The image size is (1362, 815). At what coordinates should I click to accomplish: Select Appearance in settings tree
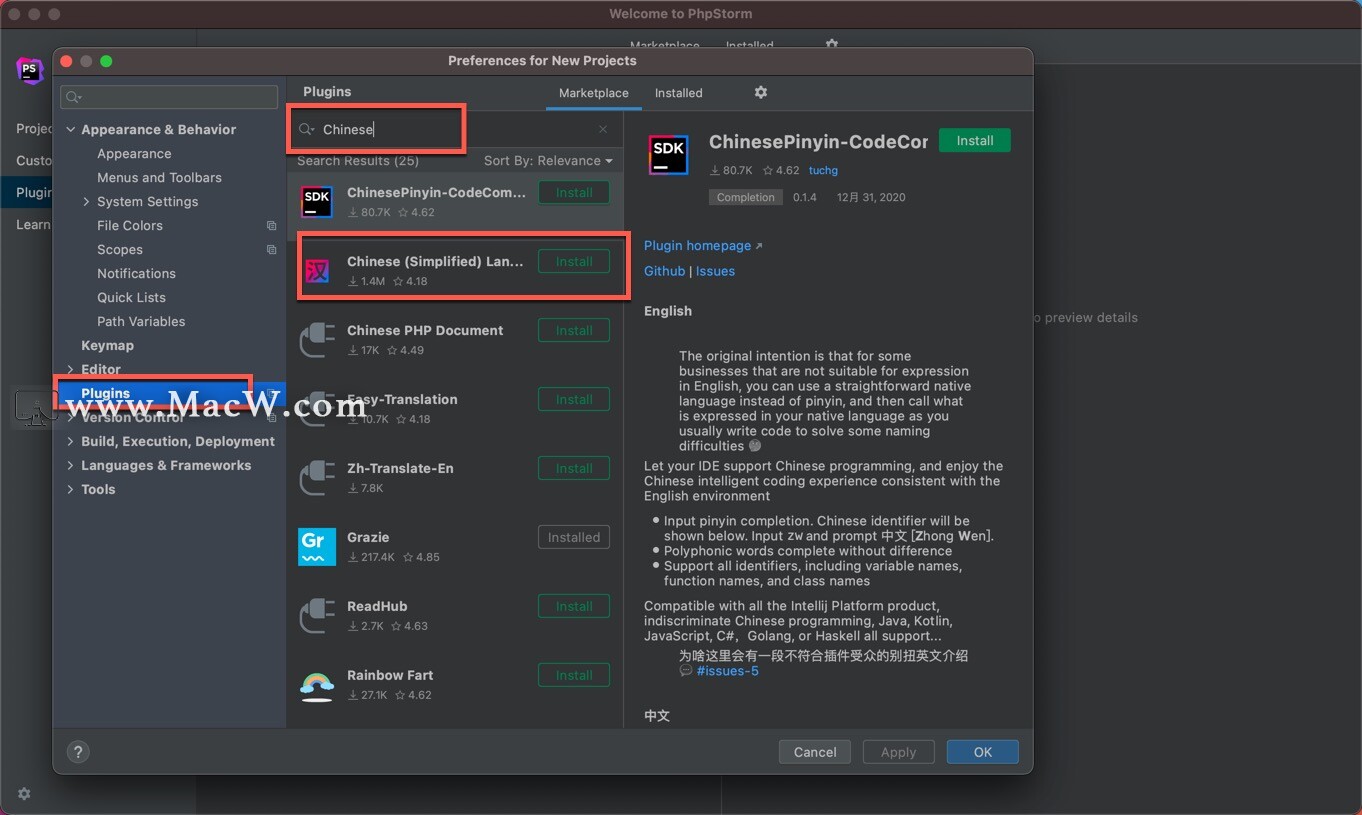coord(134,154)
